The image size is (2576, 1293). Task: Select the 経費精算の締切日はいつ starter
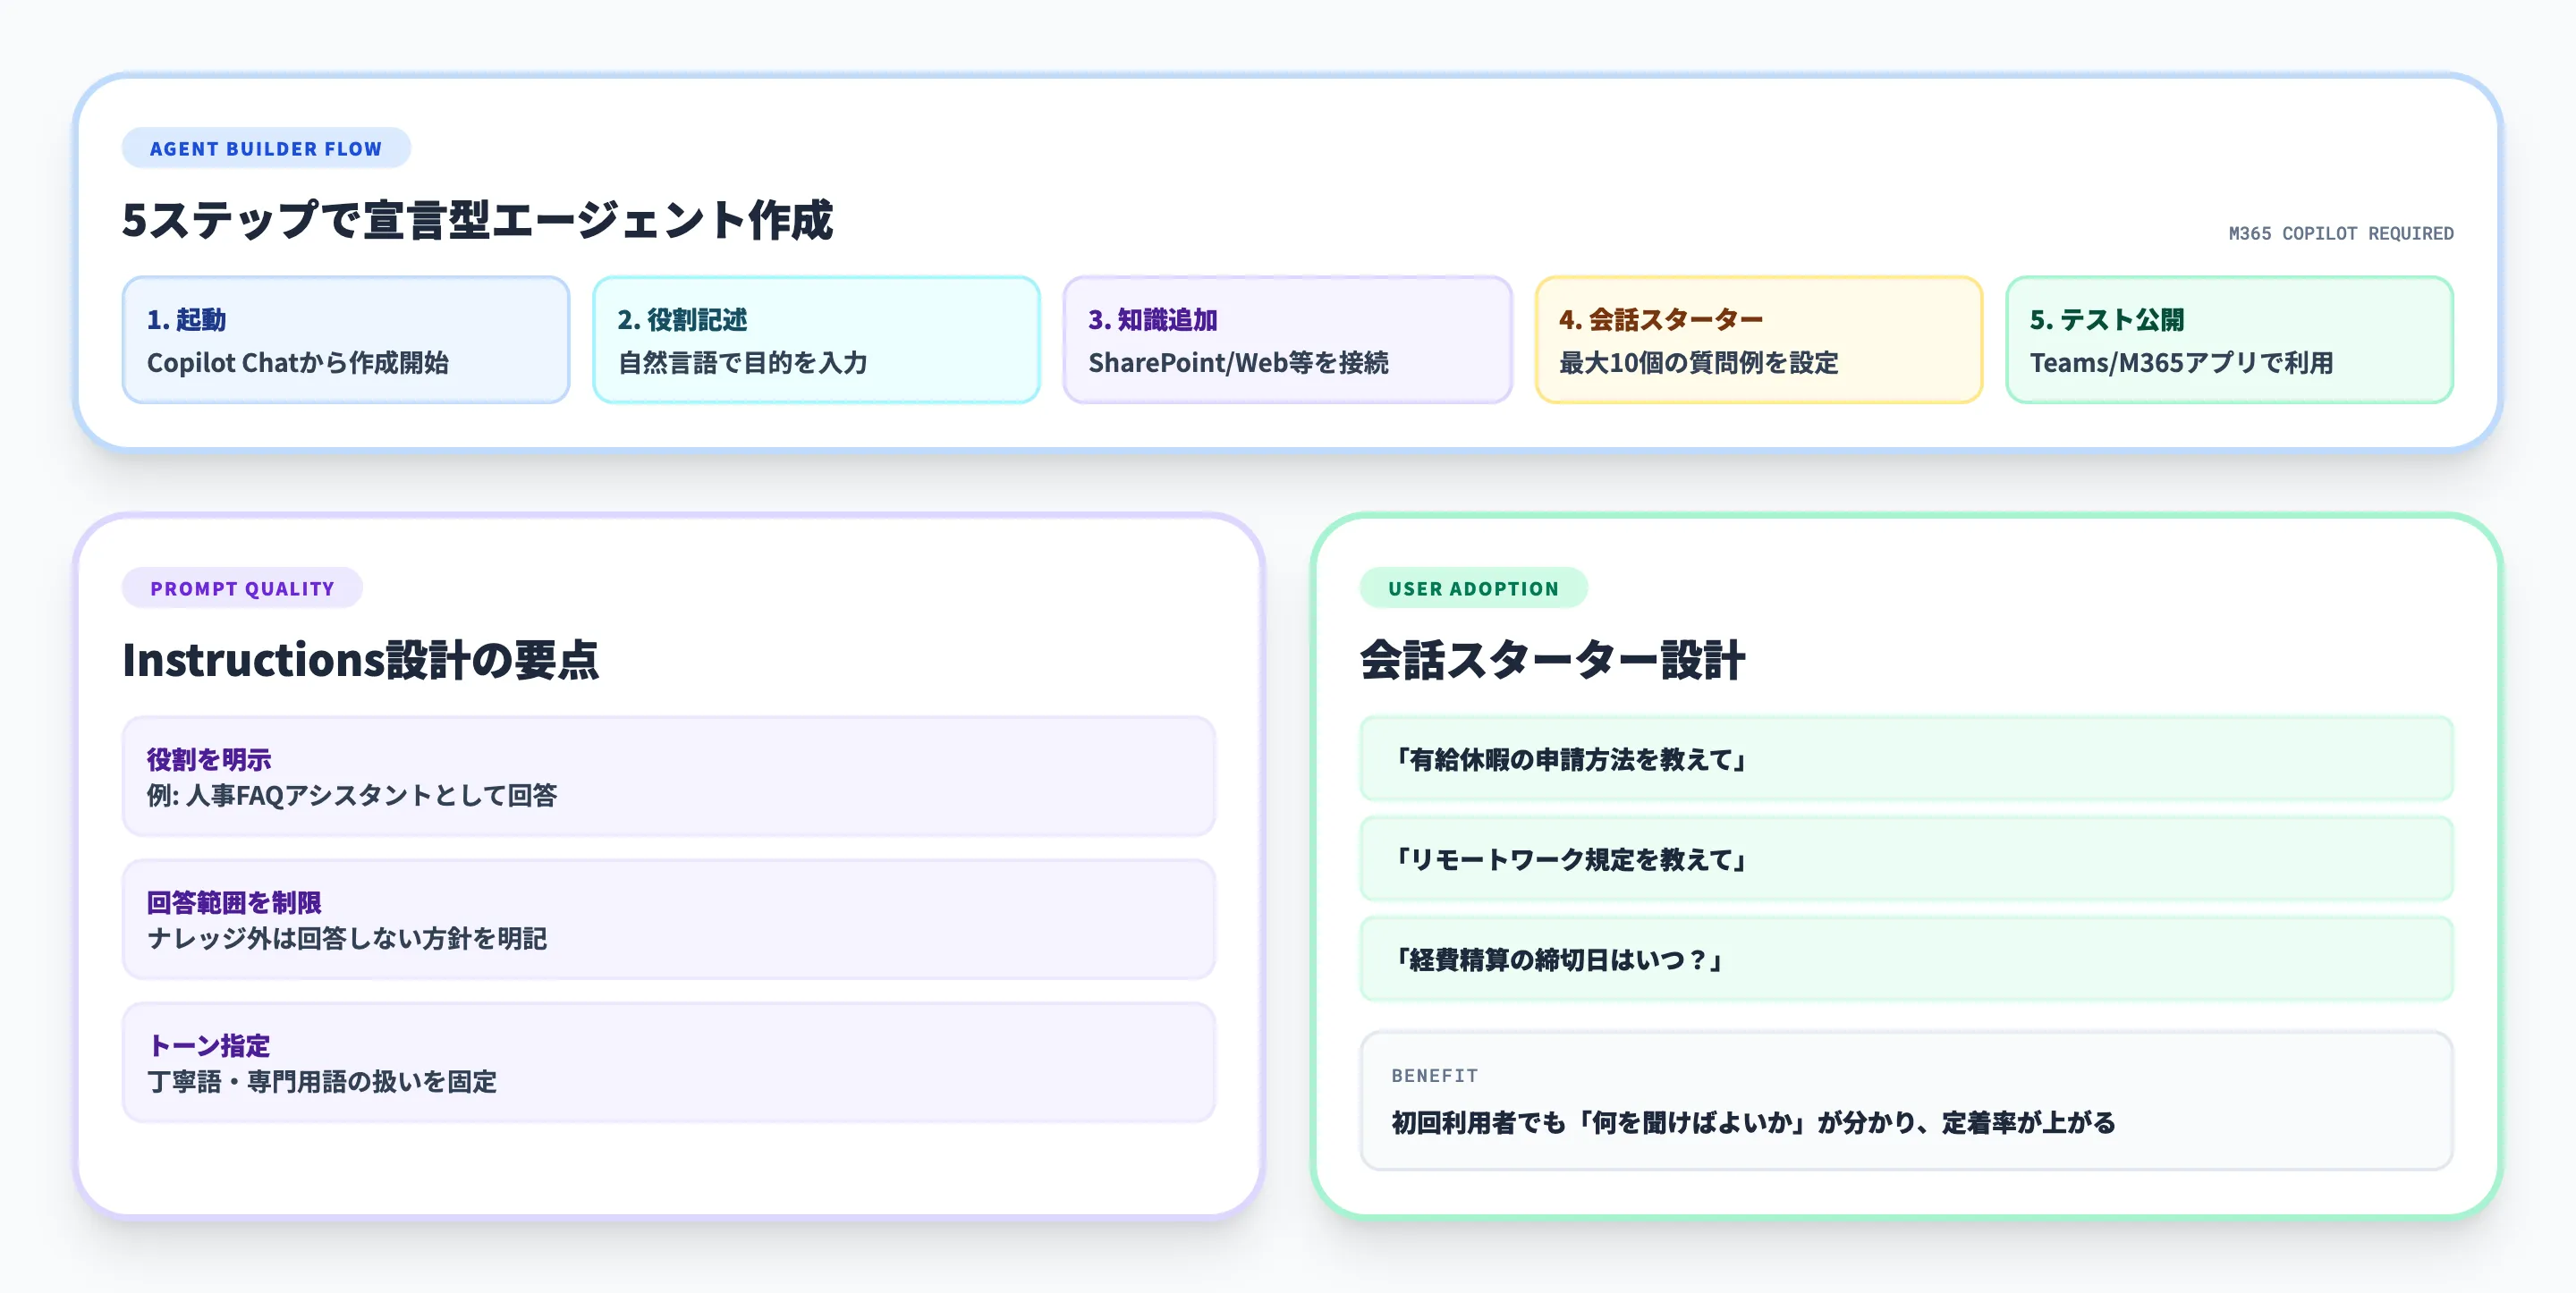1906,960
